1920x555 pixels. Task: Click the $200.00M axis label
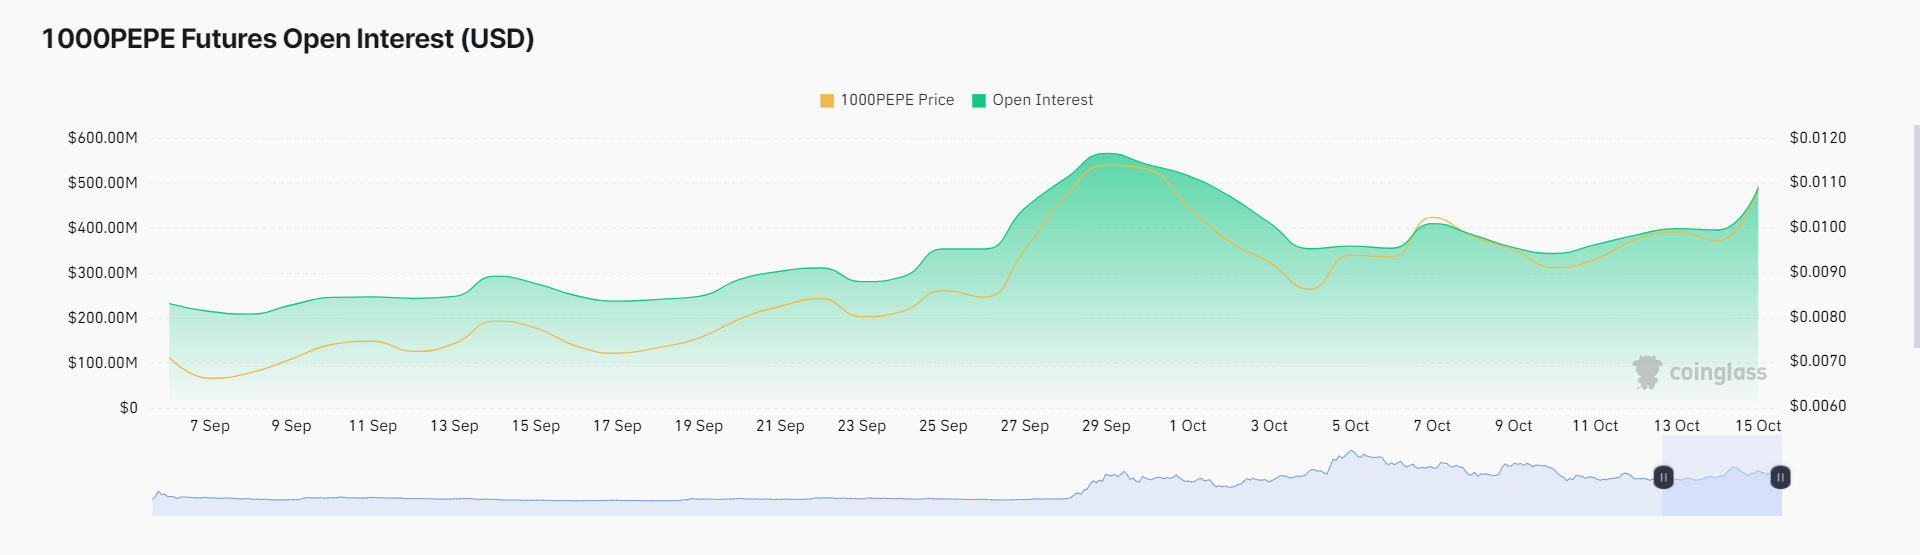coord(103,318)
